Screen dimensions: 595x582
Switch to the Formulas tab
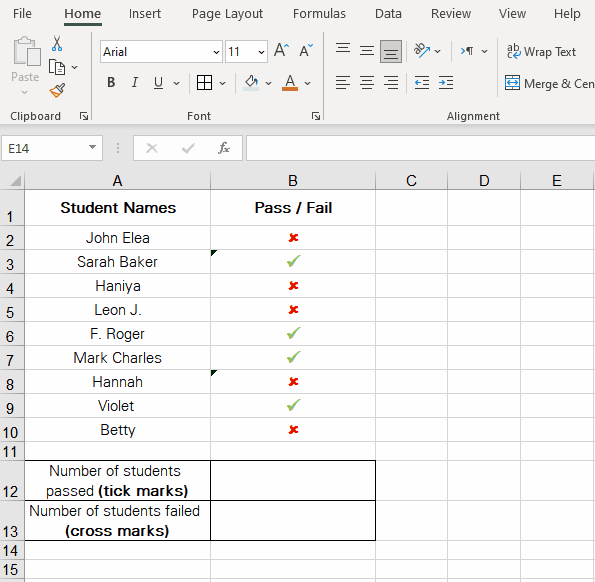[x=319, y=14]
